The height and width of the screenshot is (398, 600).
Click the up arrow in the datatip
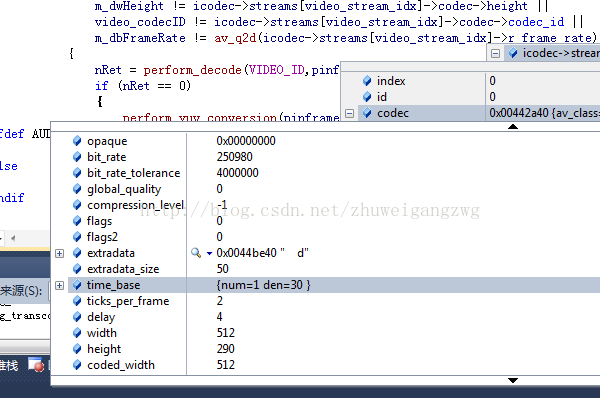[x=513, y=126]
